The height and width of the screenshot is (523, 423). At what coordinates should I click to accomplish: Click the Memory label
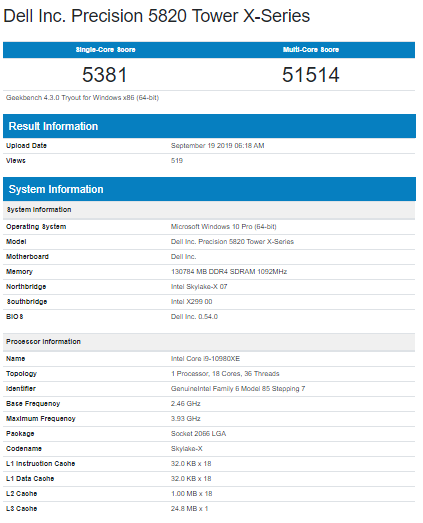pyautogui.click(x=19, y=272)
